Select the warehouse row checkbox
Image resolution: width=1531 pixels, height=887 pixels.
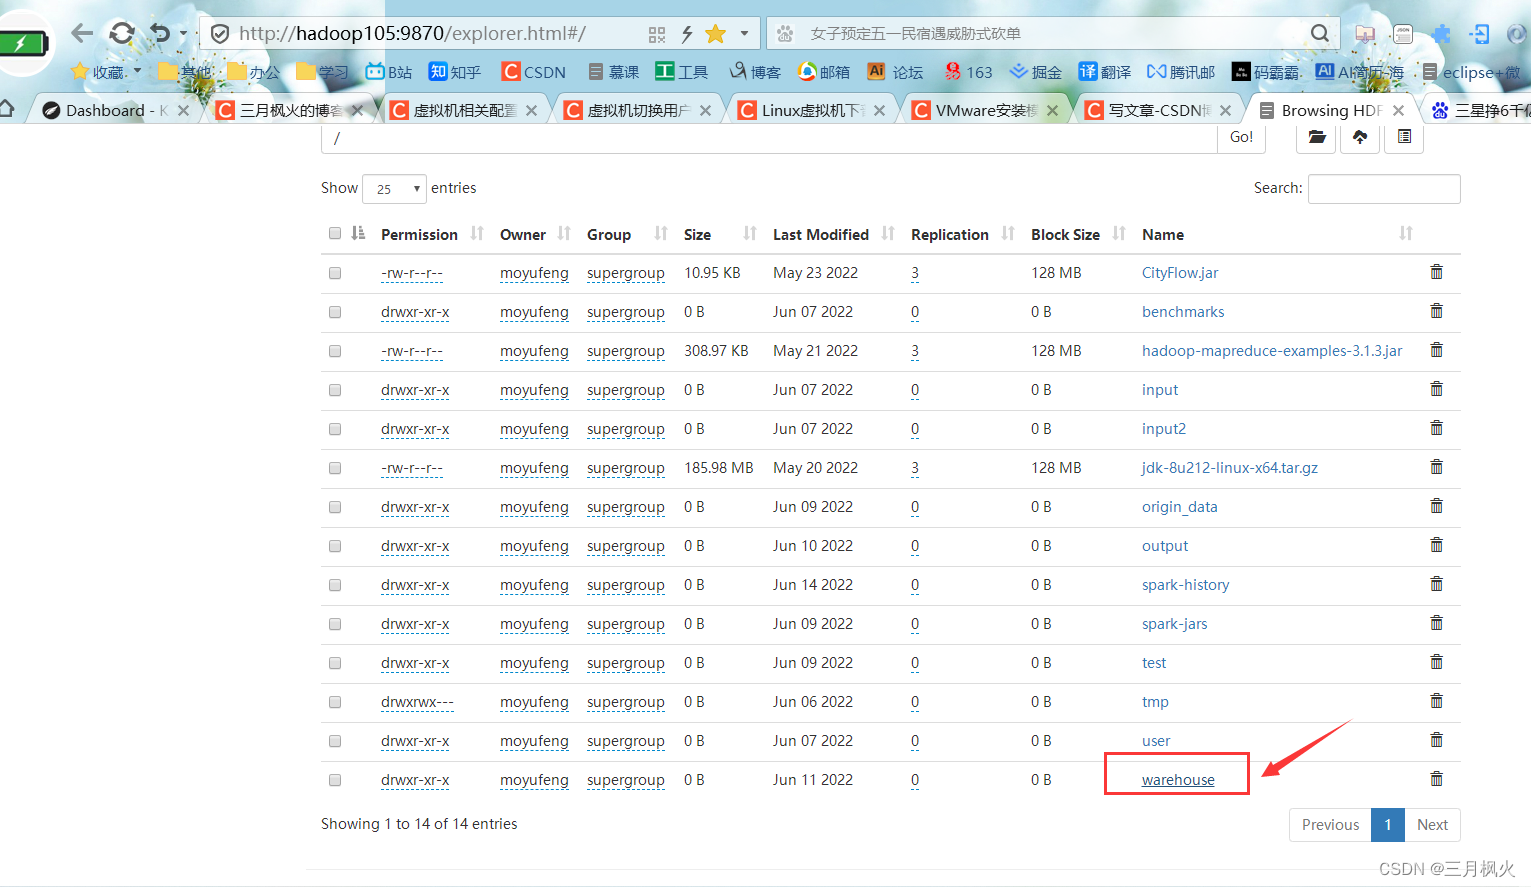tap(335, 780)
